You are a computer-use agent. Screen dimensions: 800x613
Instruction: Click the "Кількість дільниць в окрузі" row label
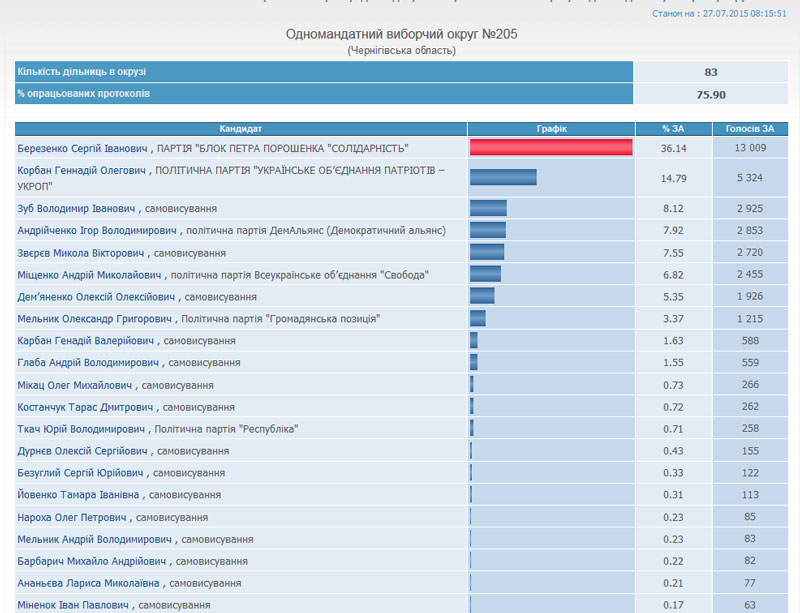coord(78,72)
